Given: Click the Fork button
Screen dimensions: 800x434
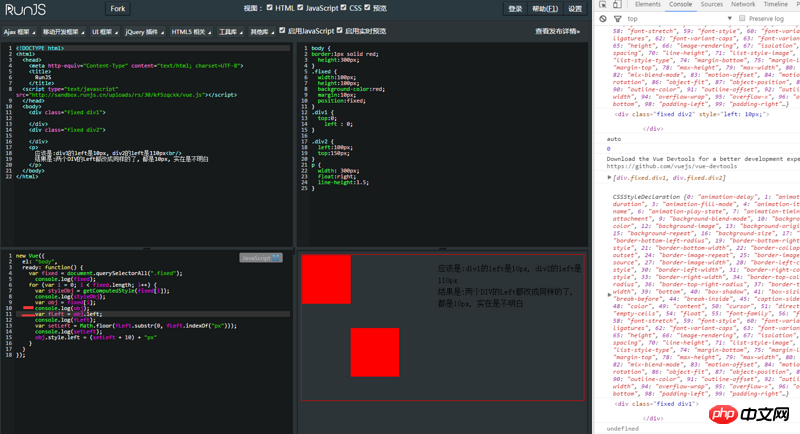Looking at the screenshot, I should click(117, 8).
